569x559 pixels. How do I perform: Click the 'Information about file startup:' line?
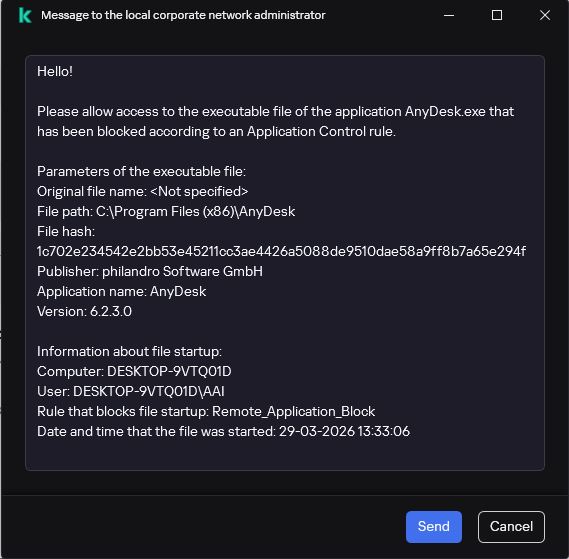point(130,351)
